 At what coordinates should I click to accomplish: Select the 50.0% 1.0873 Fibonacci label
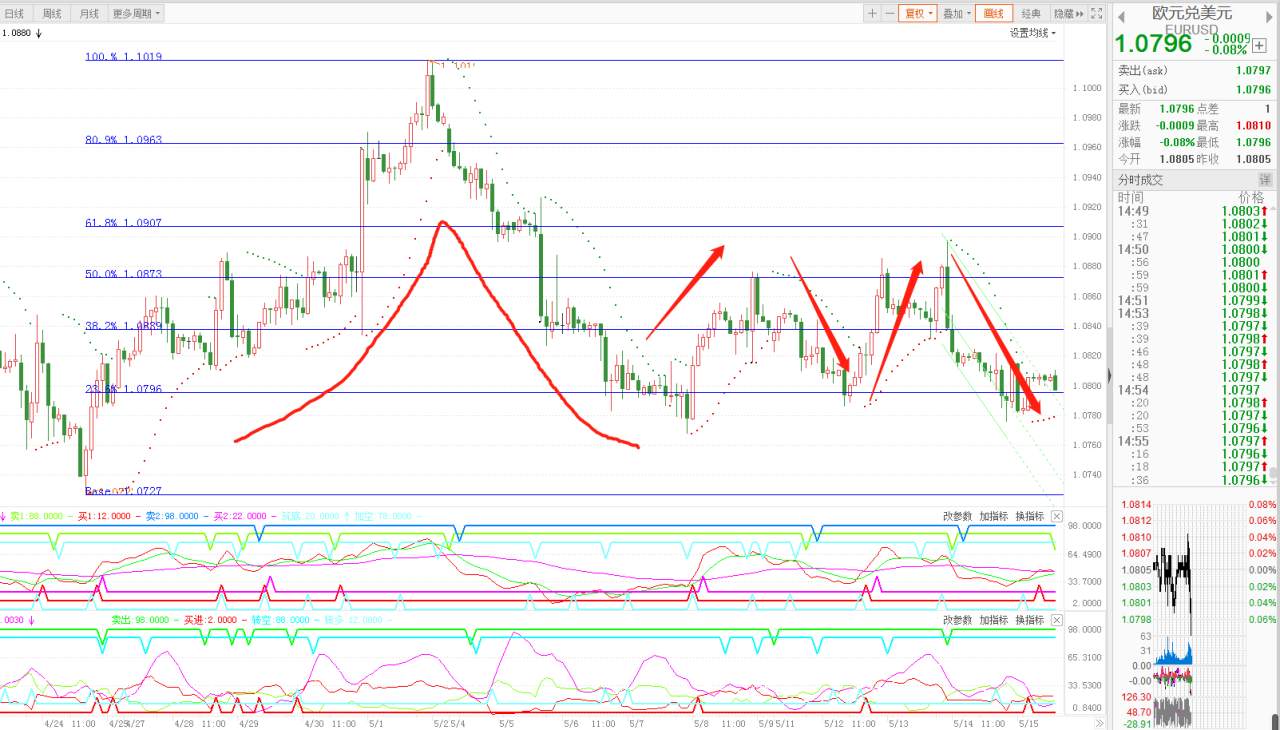tap(124, 274)
